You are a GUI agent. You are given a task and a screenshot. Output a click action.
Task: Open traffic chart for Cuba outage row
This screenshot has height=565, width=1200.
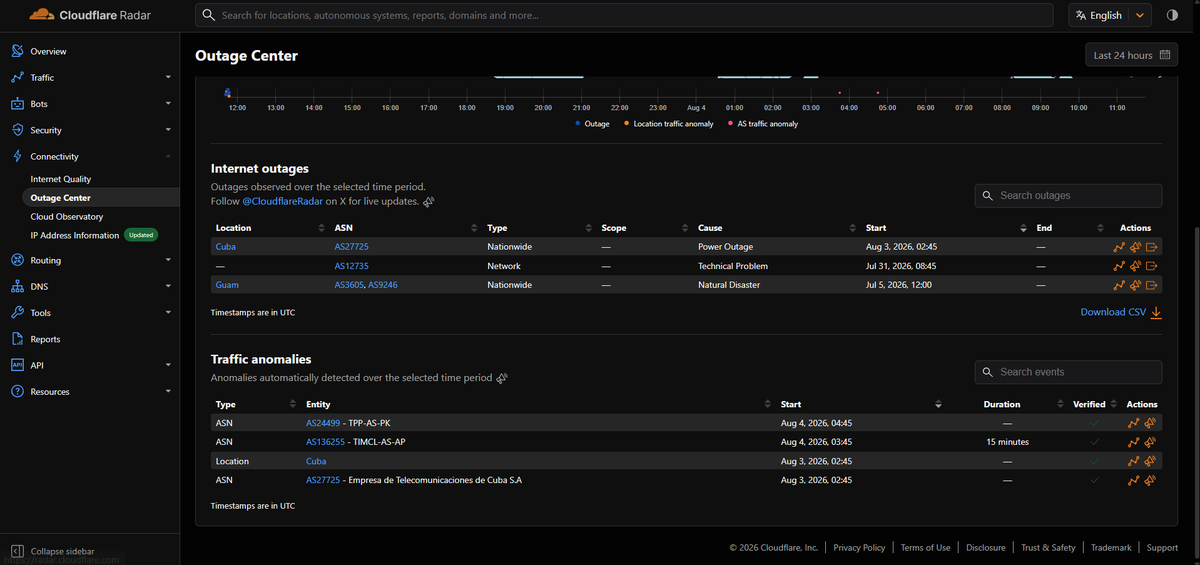(x=1119, y=247)
